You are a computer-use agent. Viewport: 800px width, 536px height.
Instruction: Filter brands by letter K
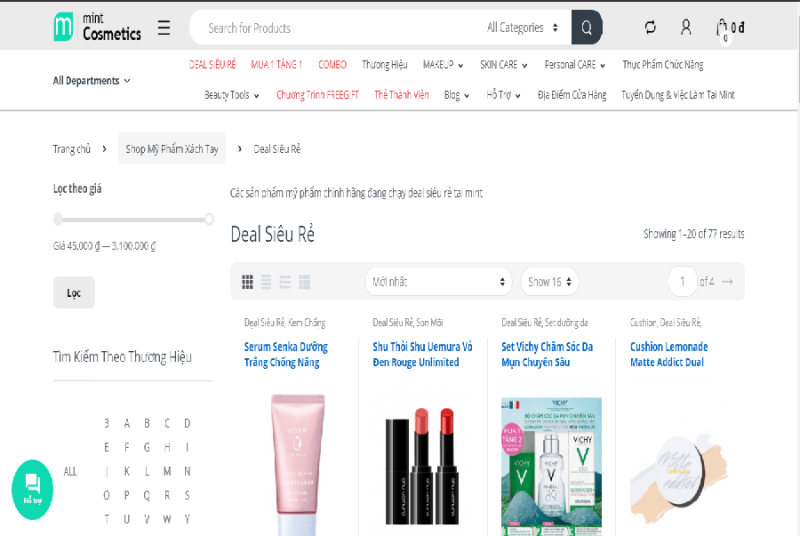[127, 472]
